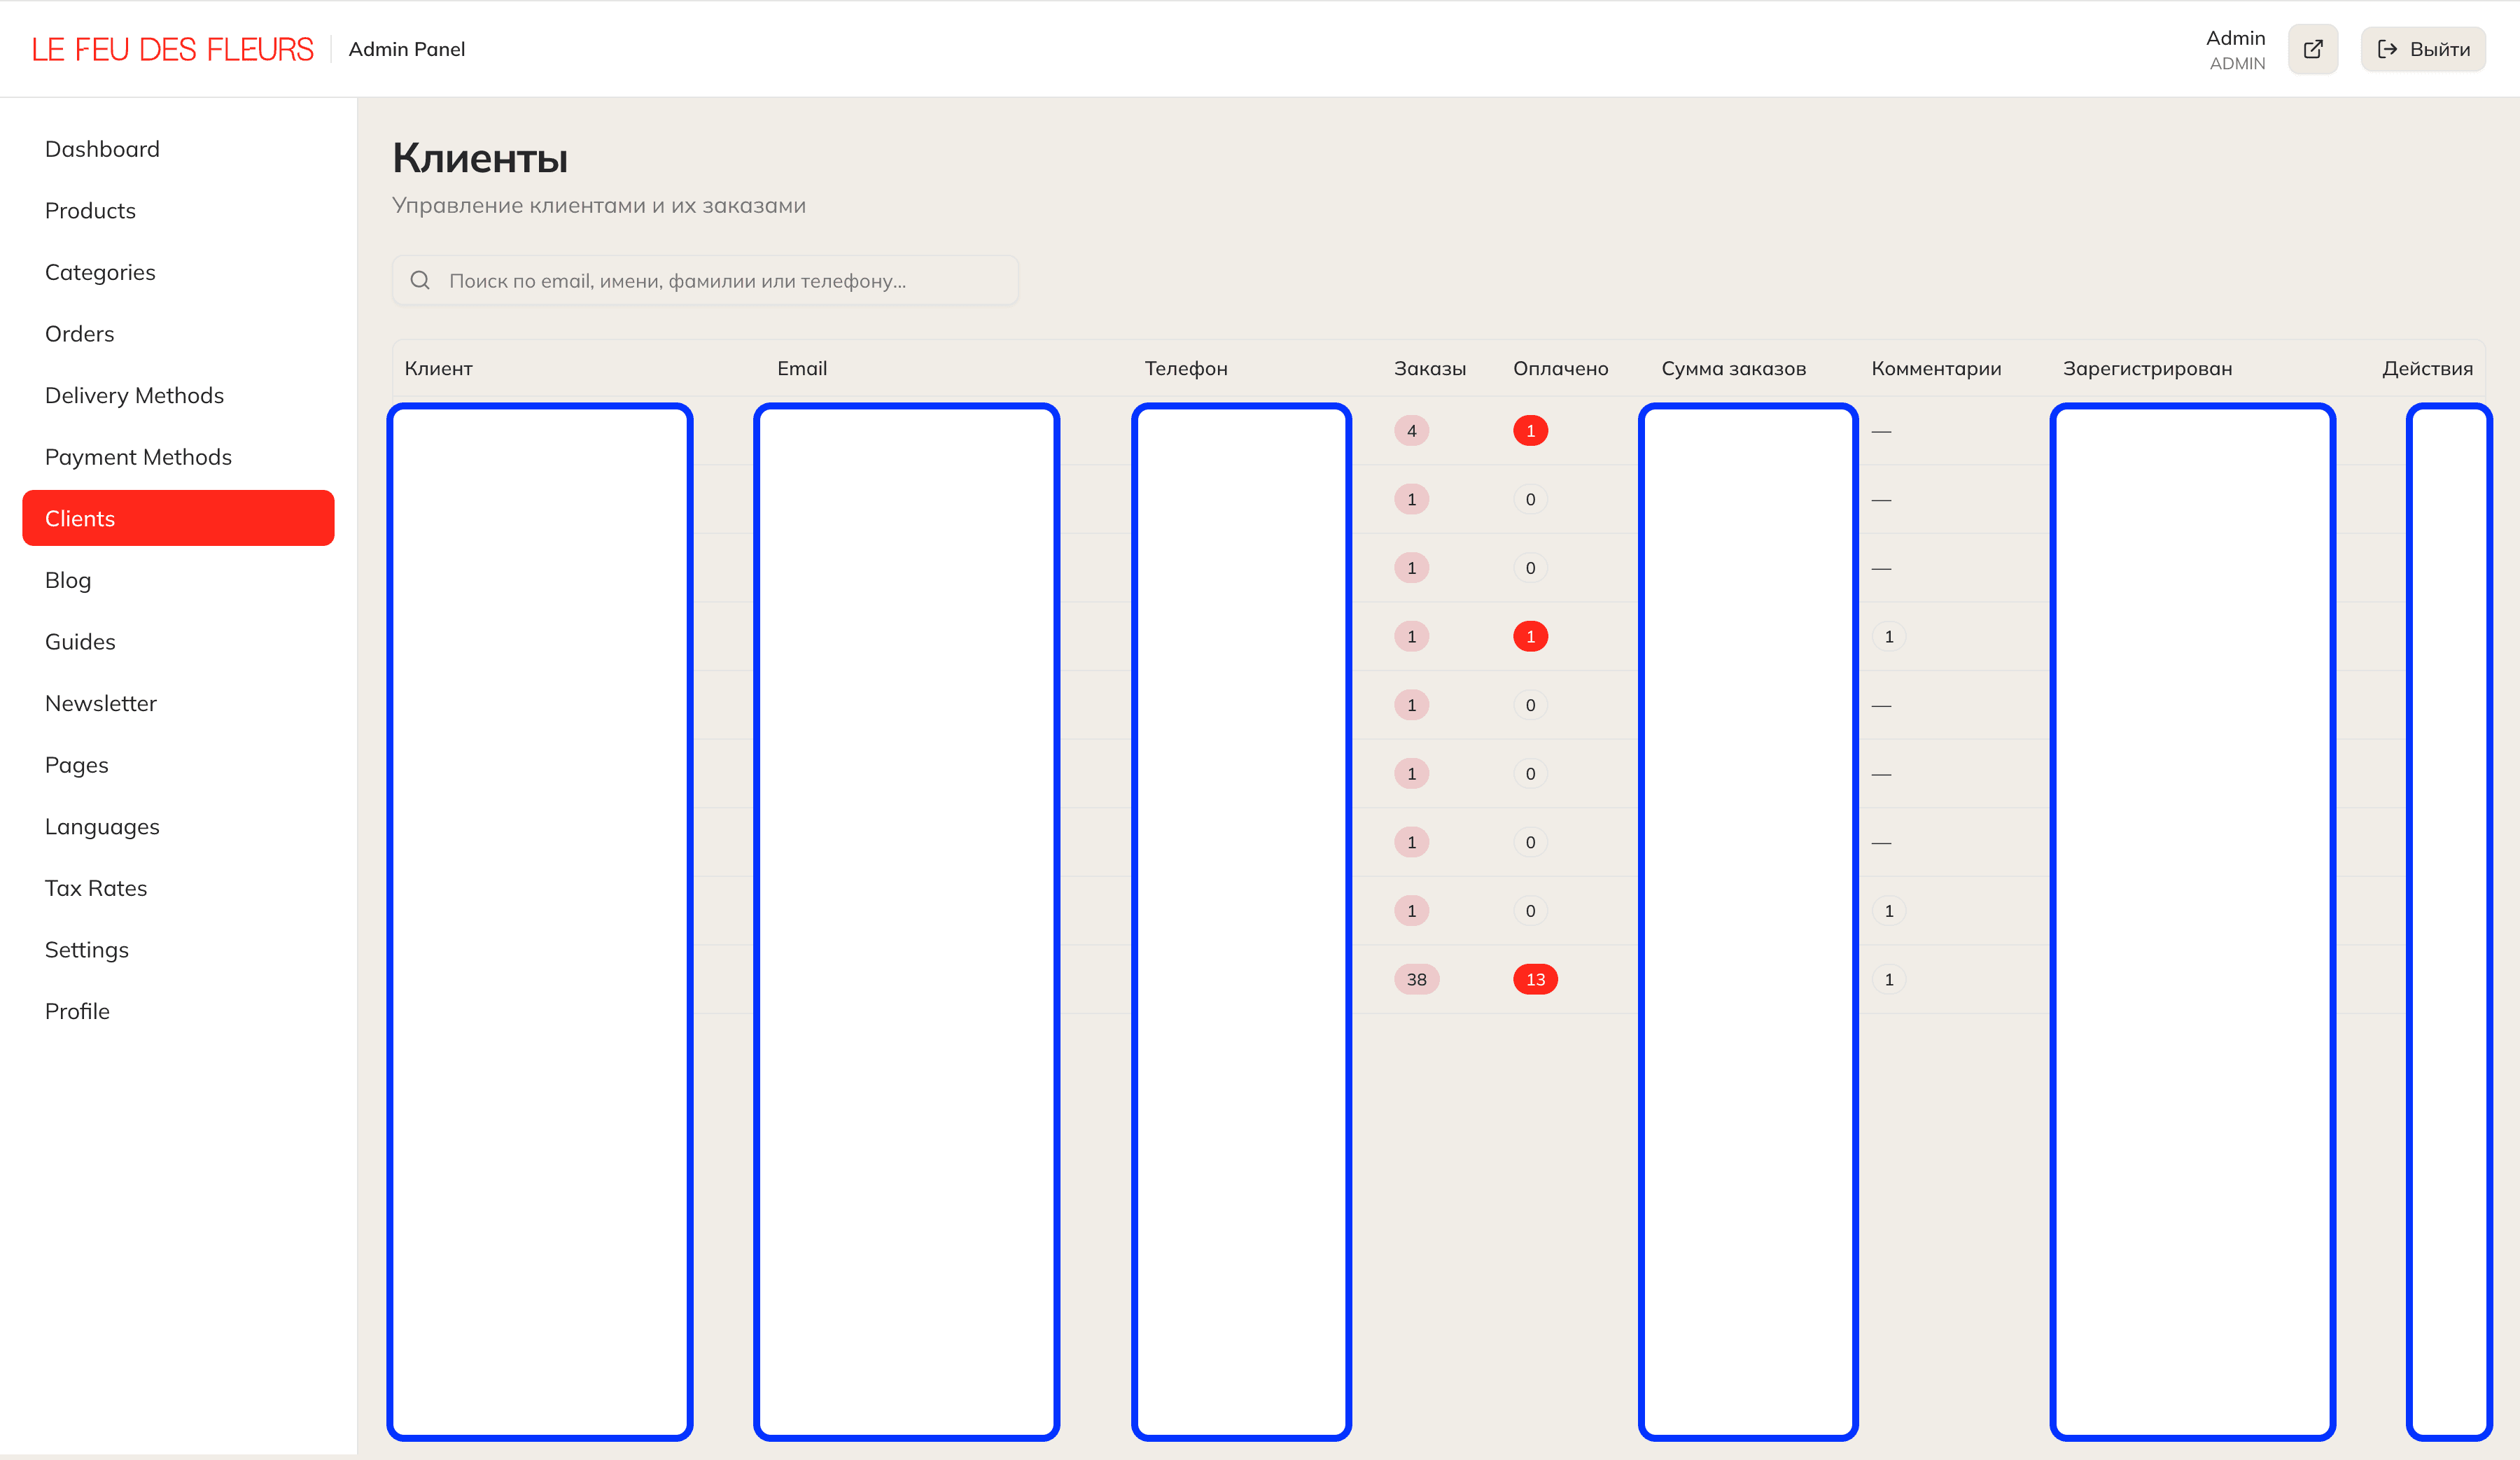Go to the Newsletter page

coord(101,703)
